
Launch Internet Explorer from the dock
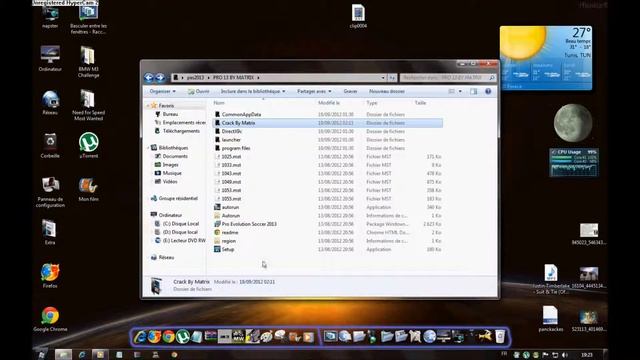[140, 337]
